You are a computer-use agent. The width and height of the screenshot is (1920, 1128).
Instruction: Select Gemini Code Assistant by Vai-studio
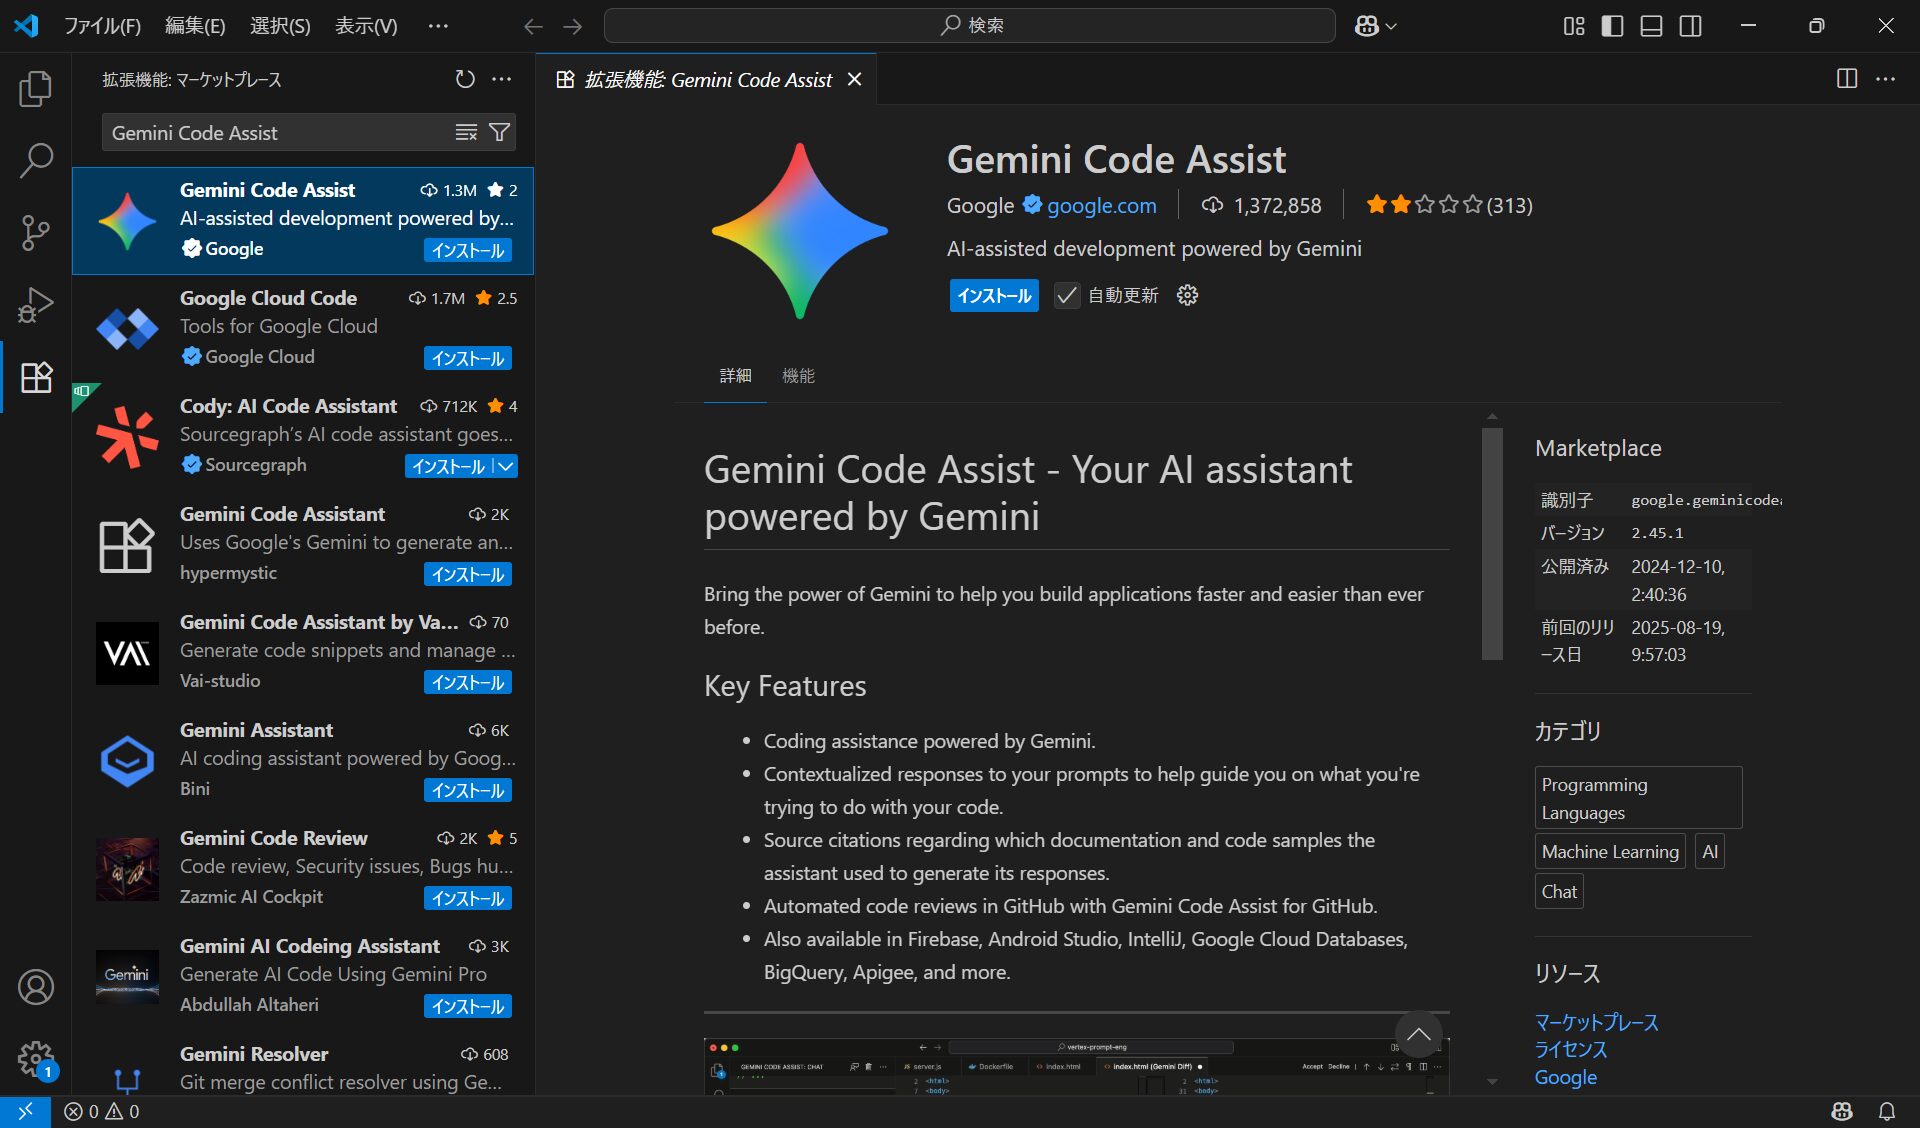(303, 653)
